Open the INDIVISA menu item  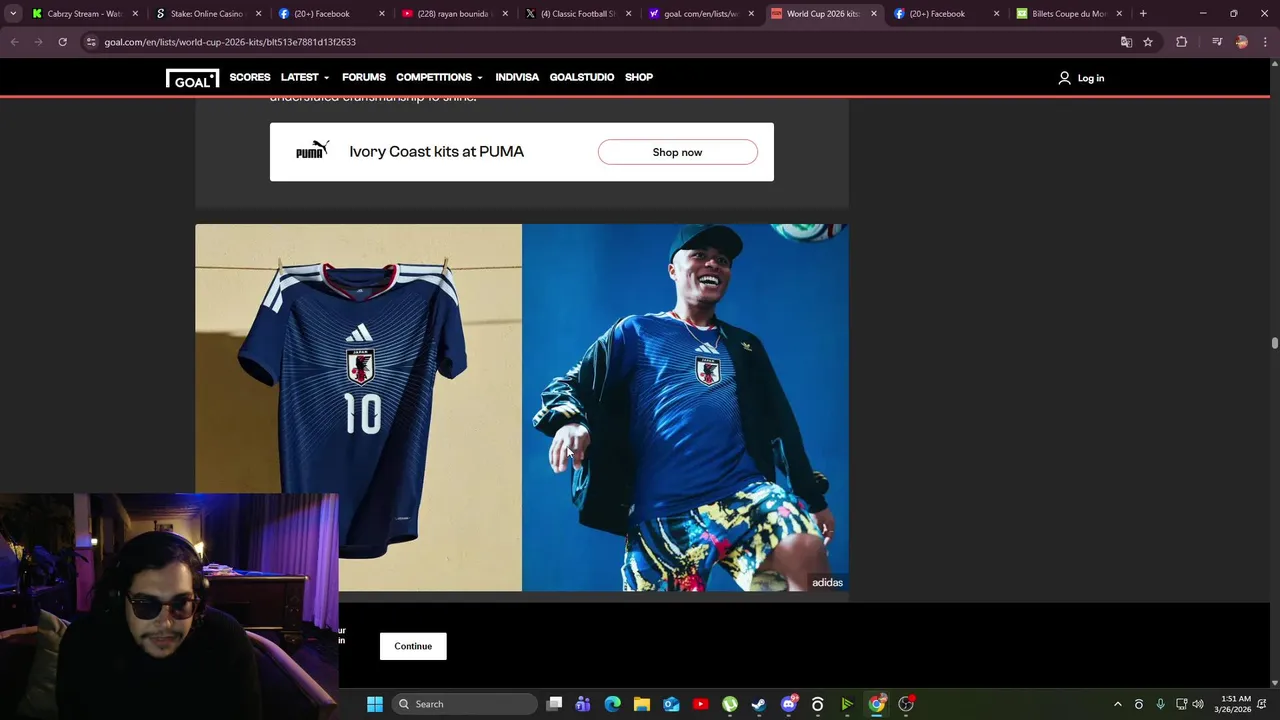(517, 77)
